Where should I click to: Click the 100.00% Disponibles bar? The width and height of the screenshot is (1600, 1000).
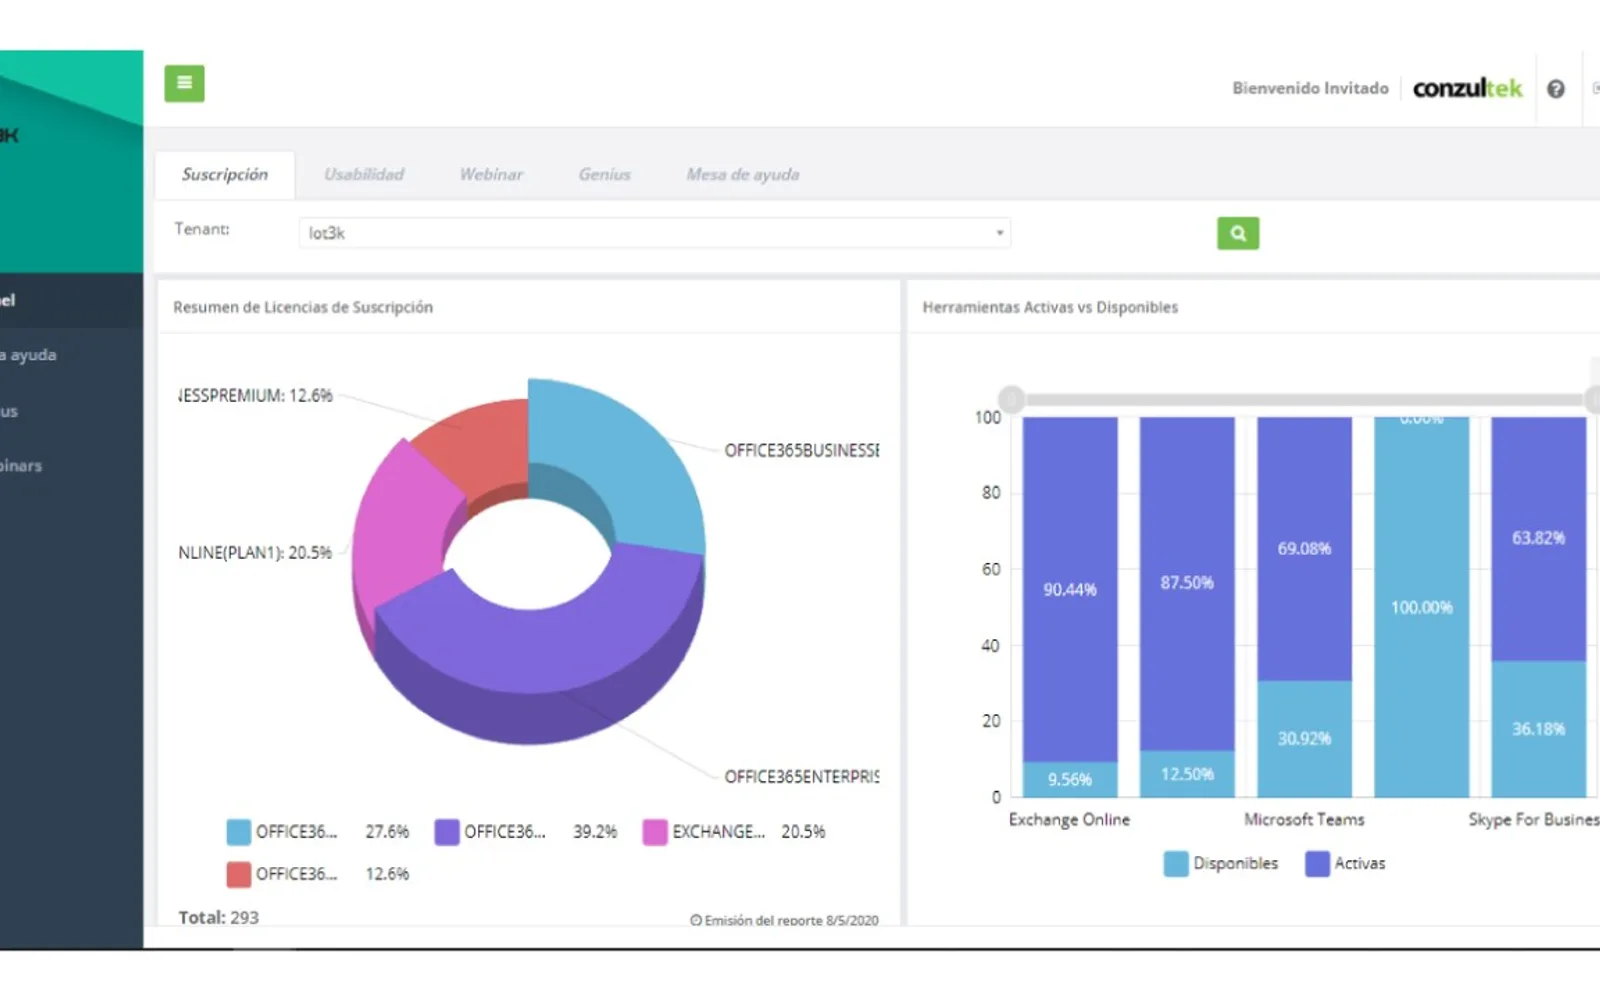tap(1421, 607)
